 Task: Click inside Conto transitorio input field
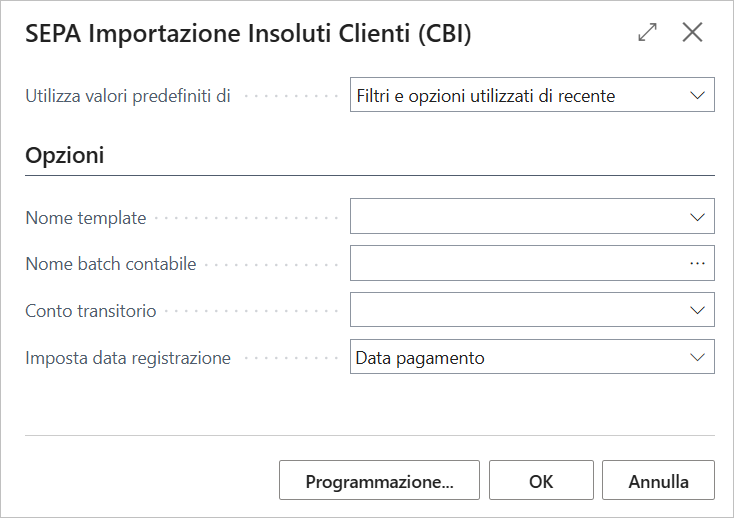(x=515, y=310)
